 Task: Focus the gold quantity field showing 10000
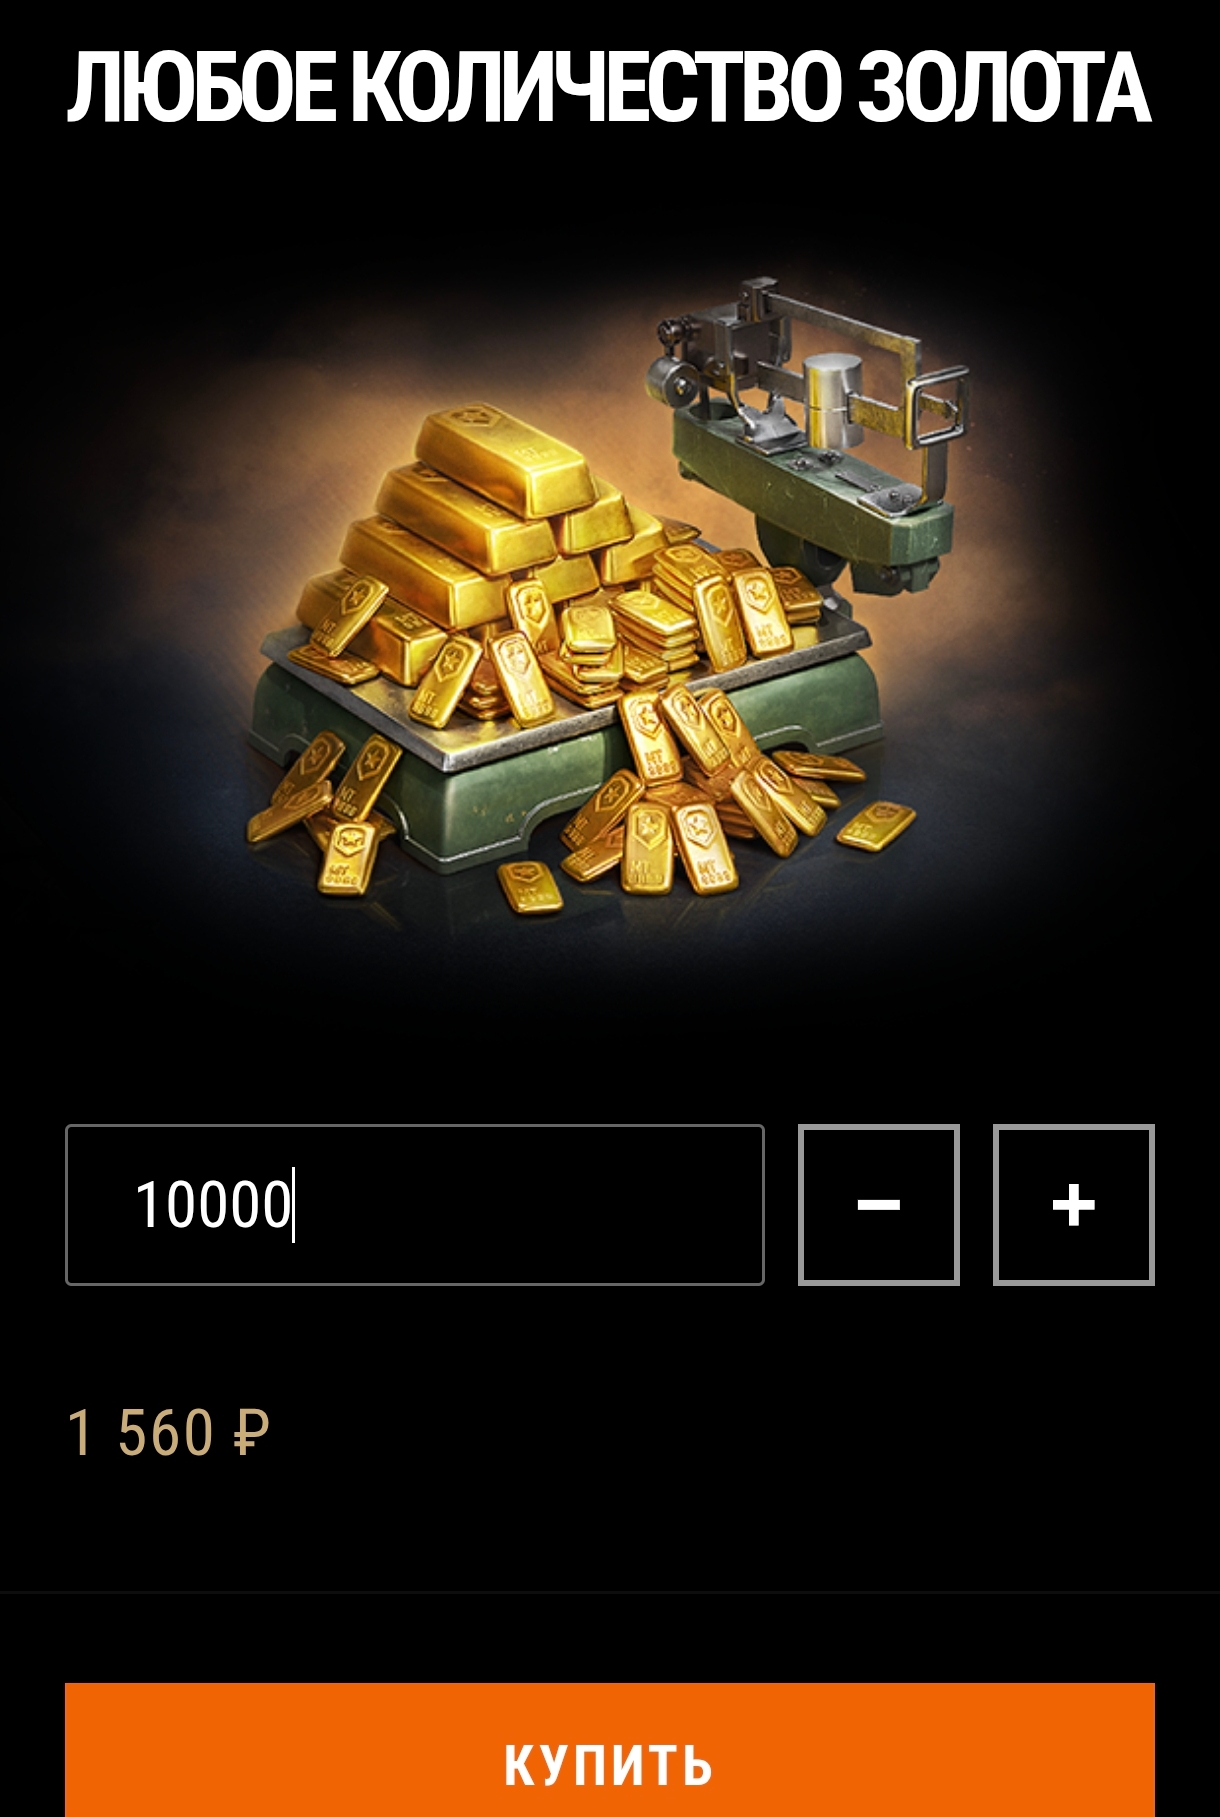(414, 1204)
